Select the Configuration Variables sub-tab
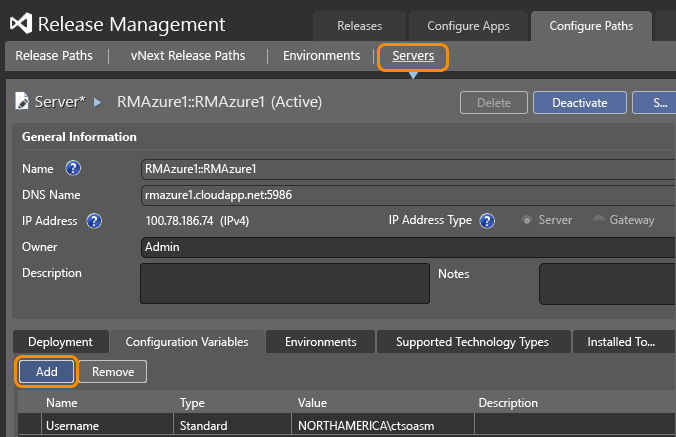 pyautogui.click(x=187, y=342)
